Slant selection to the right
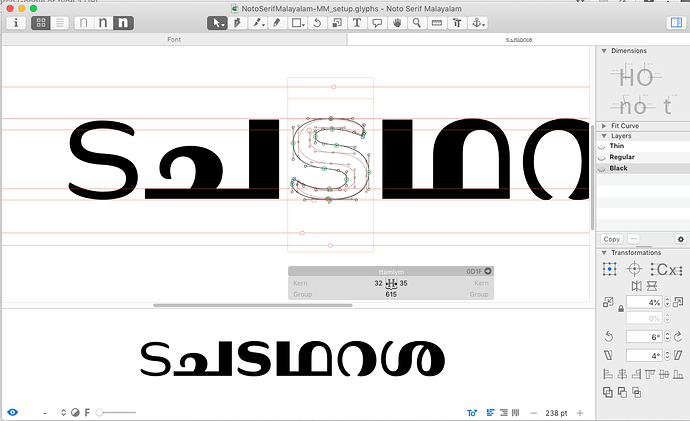 click(678, 355)
